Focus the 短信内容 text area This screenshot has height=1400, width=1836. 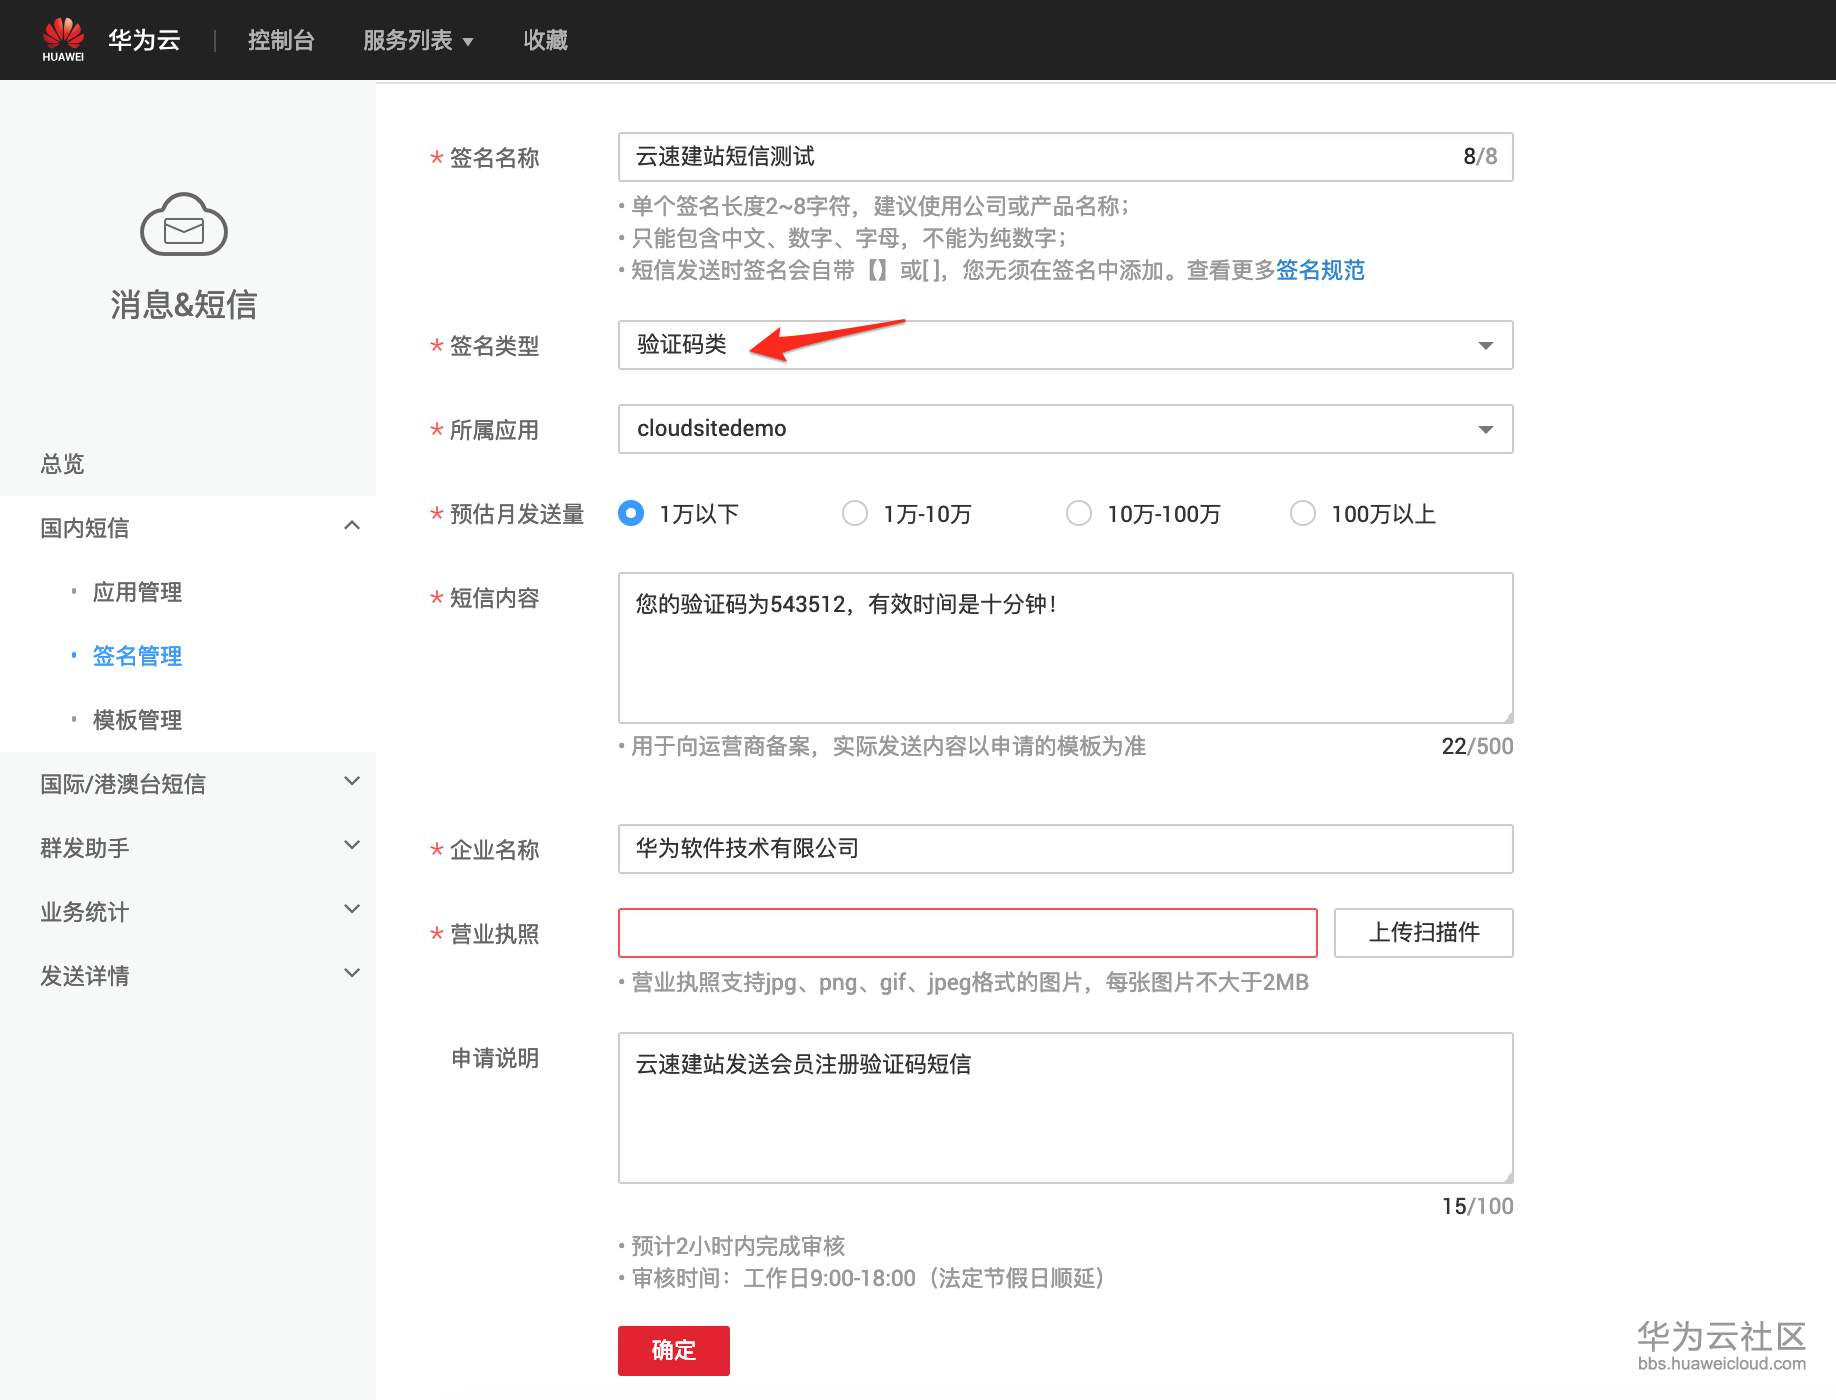[x=1065, y=648]
